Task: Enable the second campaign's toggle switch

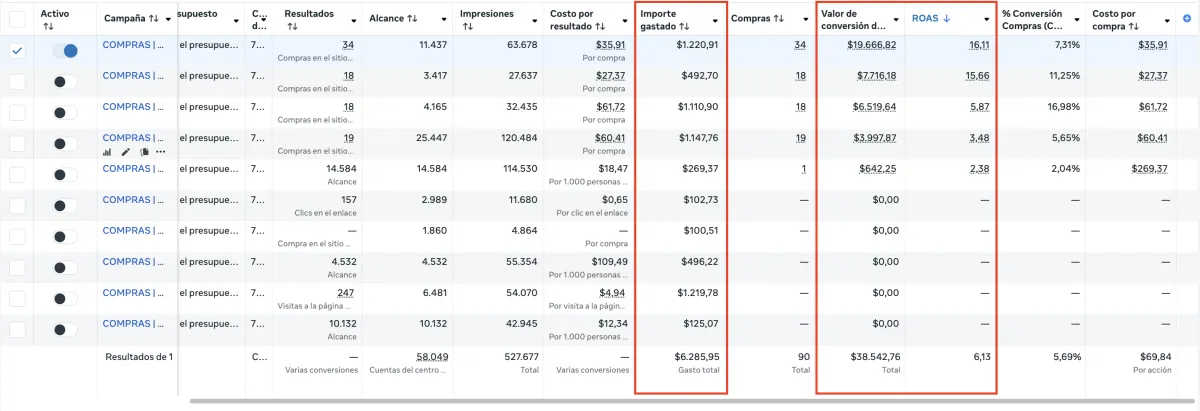Action: coord(65,82)
